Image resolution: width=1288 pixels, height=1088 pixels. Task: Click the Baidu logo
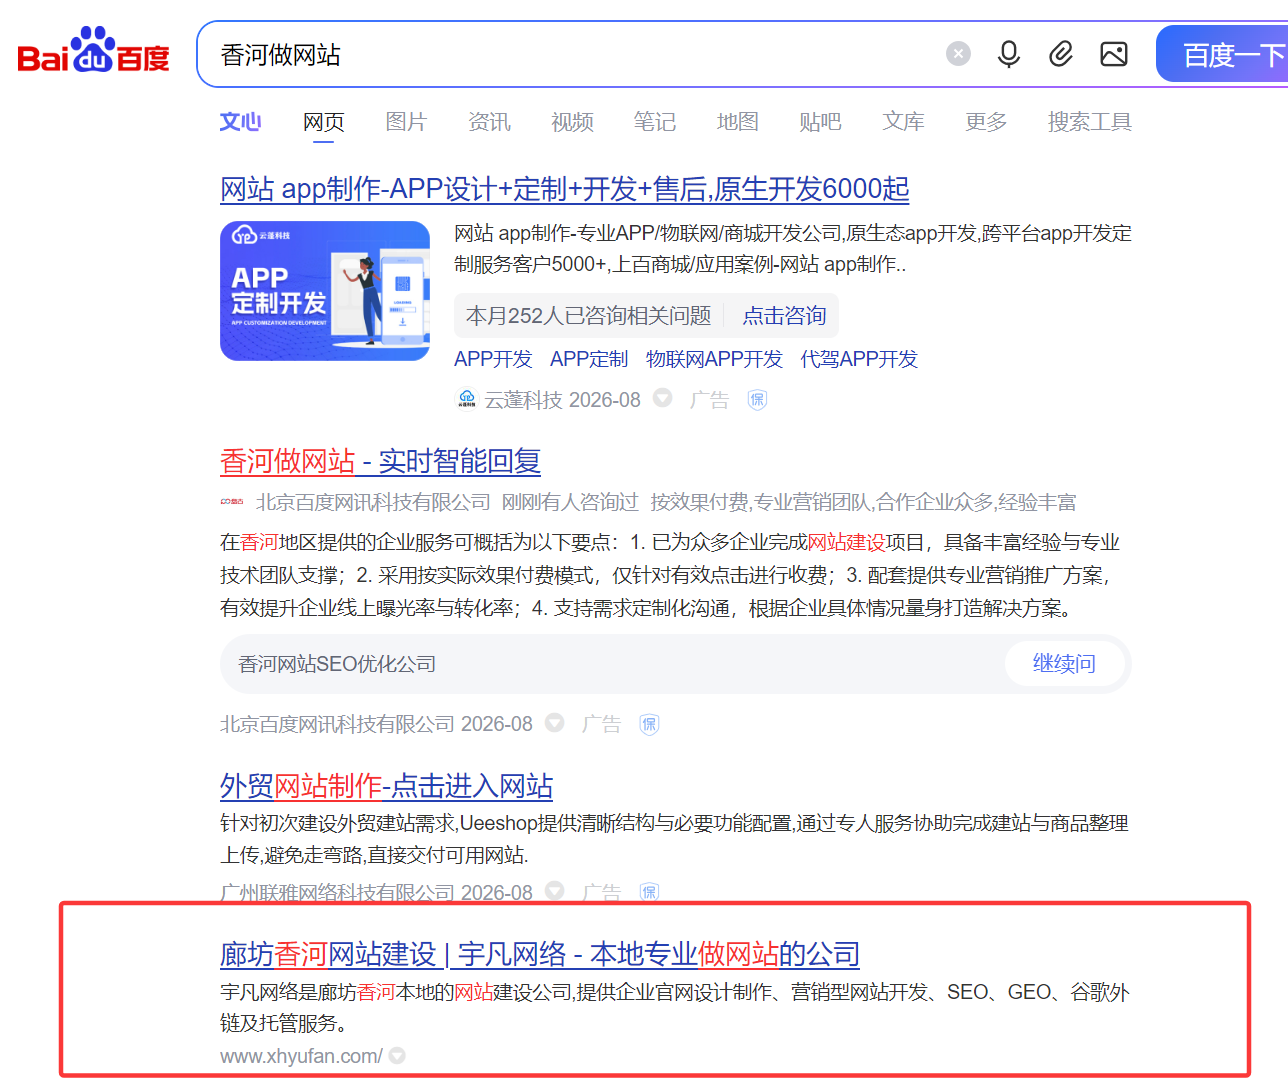pyautogui.click(x=93, y=52)
